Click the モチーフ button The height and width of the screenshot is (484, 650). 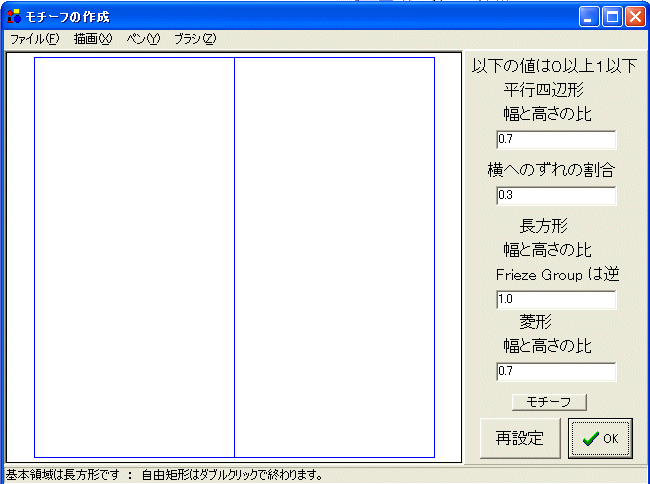549,402
